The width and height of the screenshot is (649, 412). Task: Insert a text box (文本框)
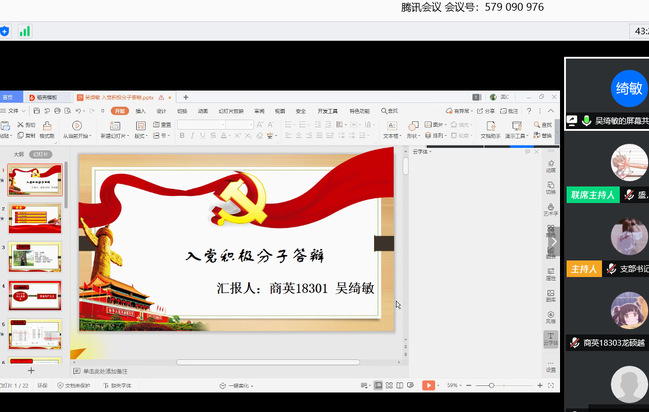[390, 127]
